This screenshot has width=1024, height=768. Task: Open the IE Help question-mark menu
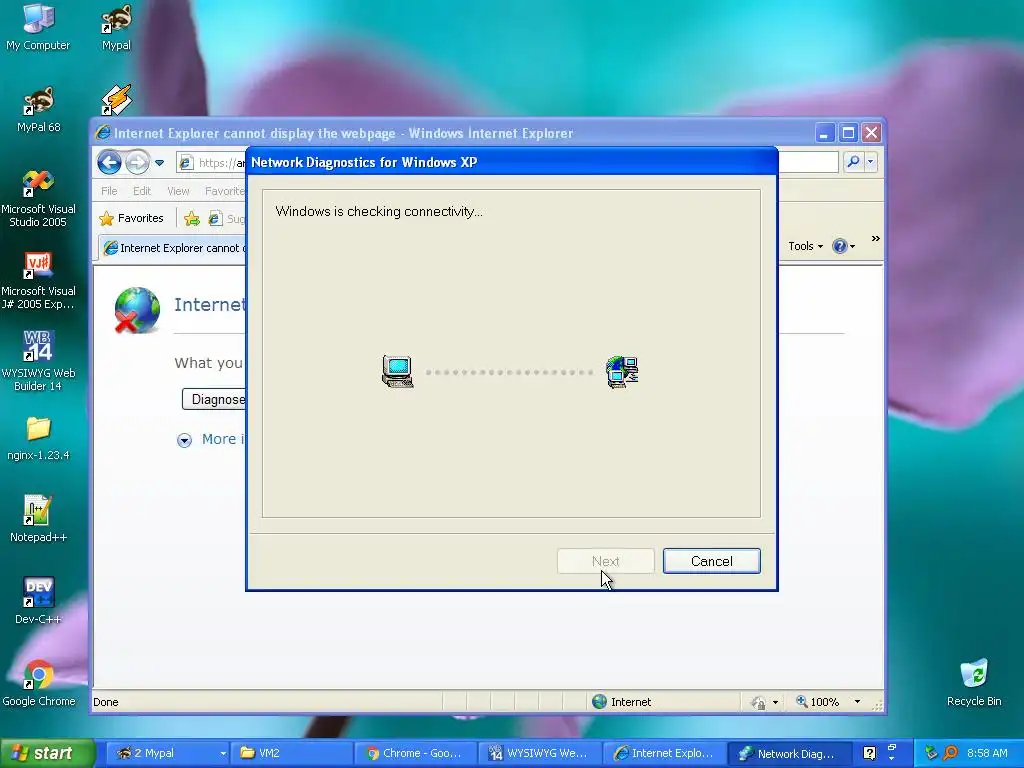click(843, 246)
